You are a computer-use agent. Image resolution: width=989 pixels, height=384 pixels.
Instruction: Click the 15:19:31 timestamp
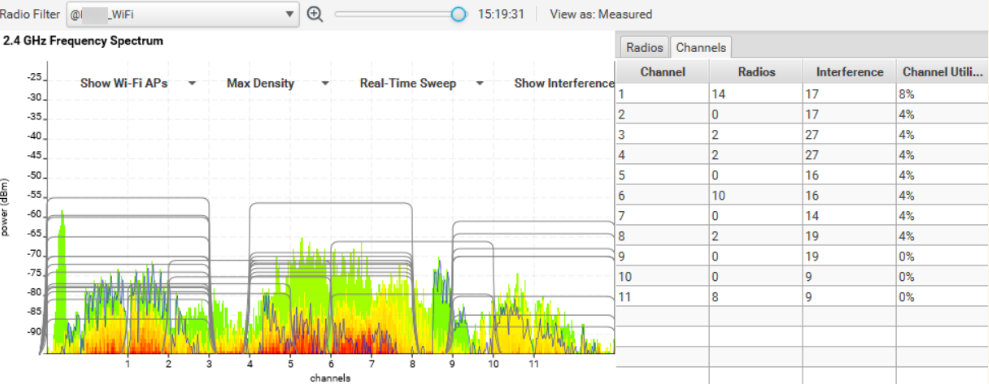tap(501, 14)
